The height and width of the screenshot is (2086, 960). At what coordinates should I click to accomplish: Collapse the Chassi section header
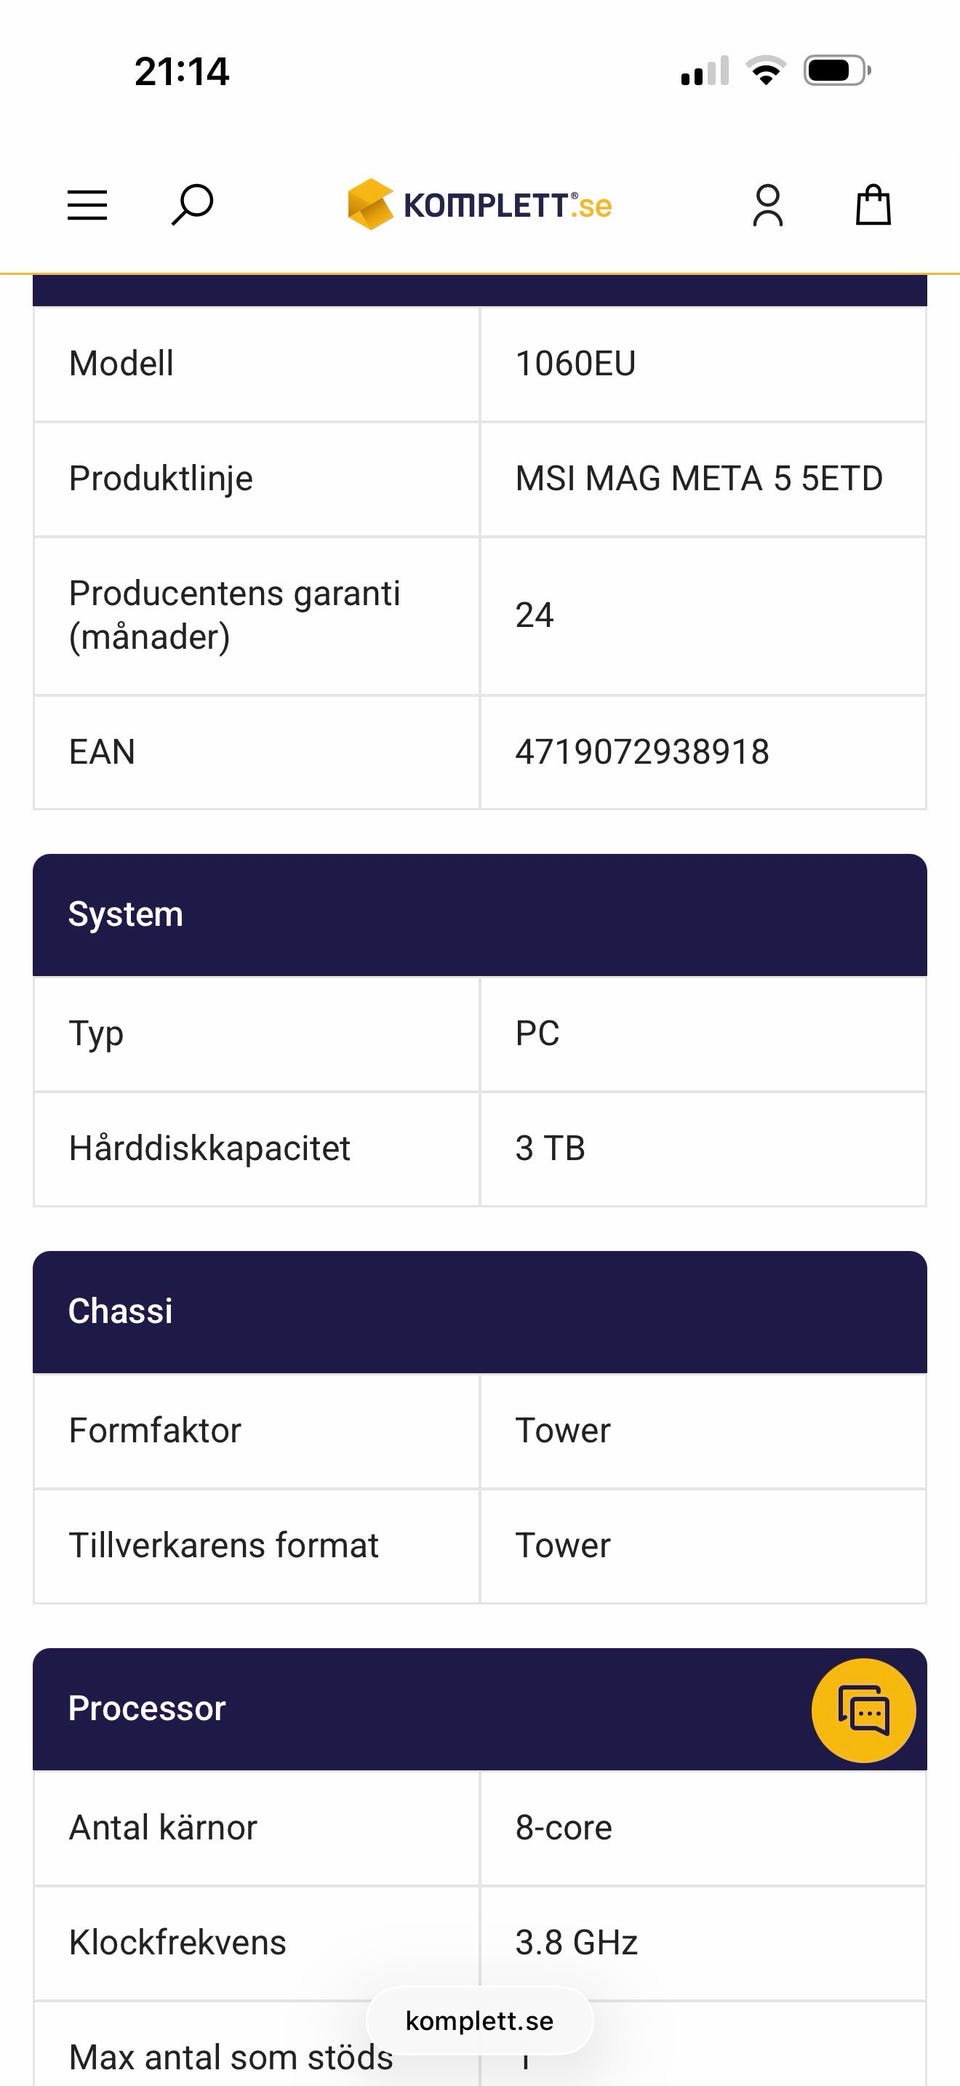(480, 1311)
